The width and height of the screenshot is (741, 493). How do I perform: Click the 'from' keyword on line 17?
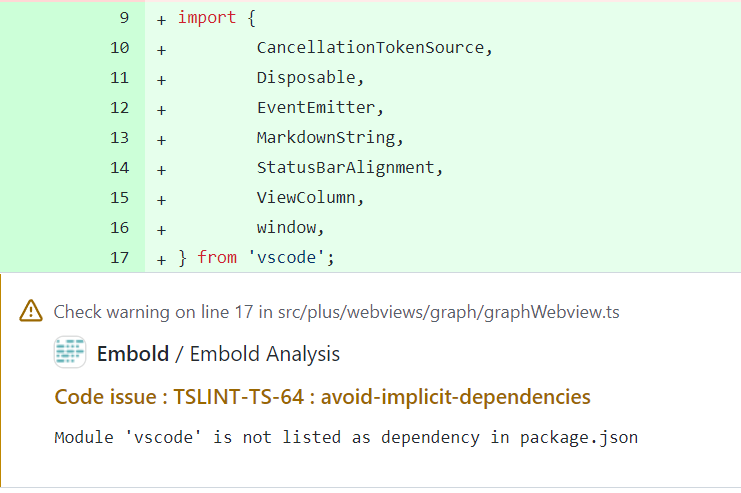[217, 258]
